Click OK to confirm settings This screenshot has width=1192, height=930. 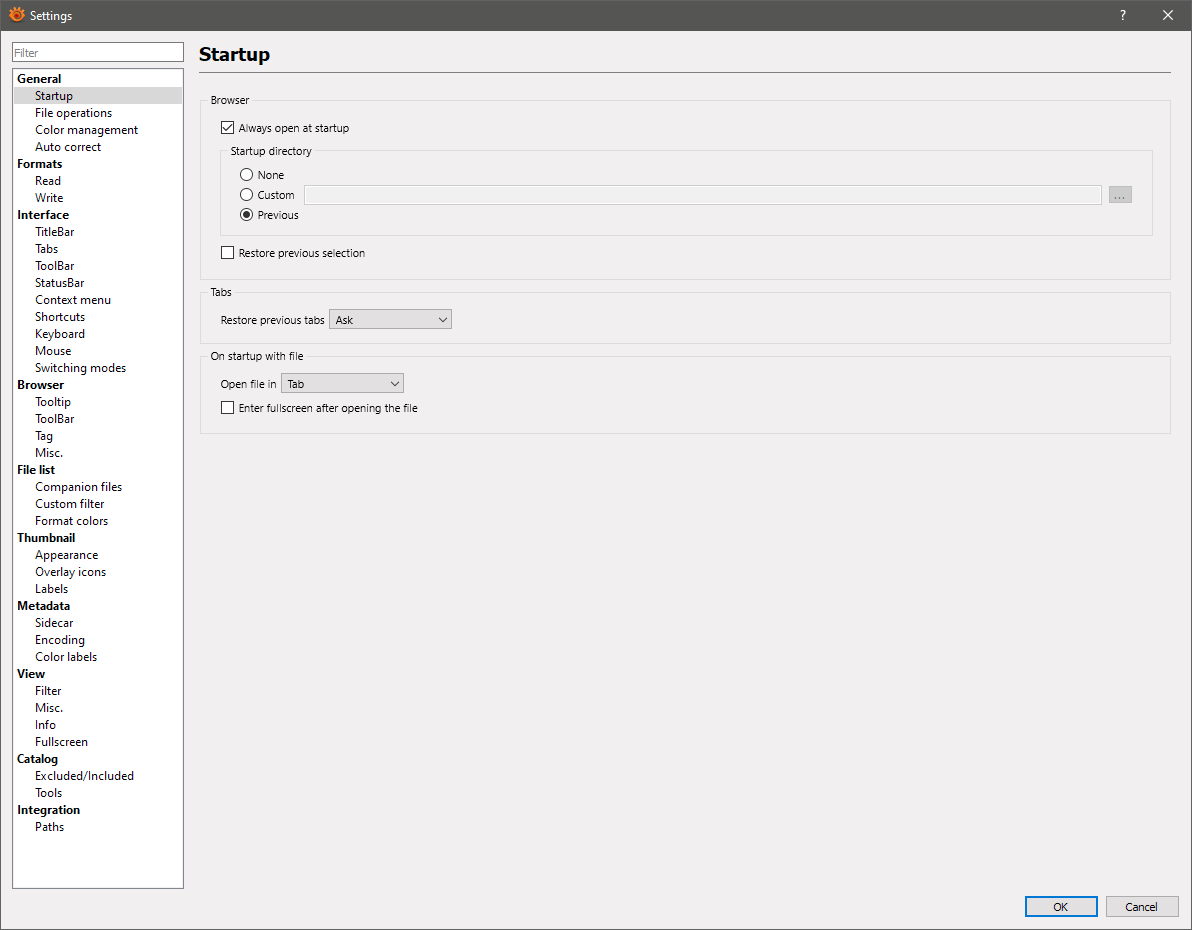click(1060, 906)
